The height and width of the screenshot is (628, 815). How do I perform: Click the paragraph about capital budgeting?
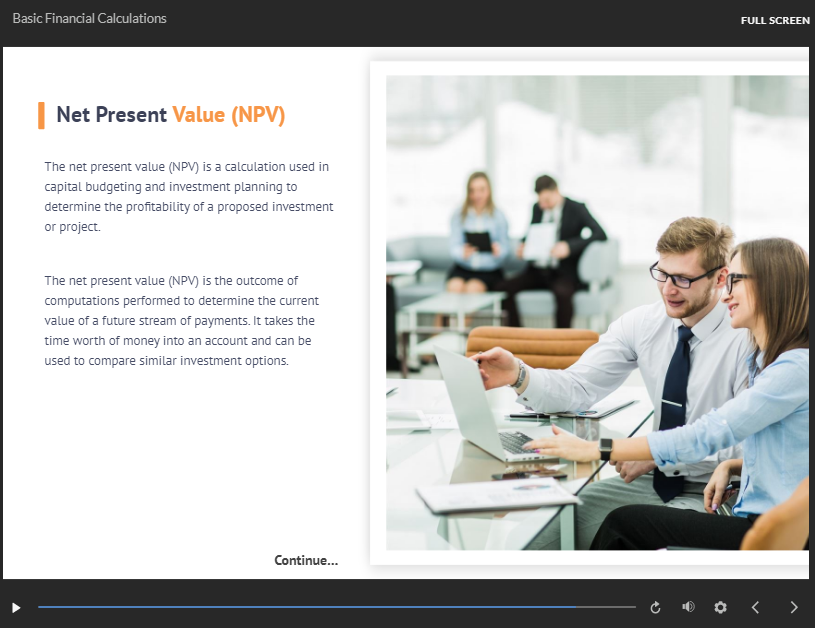pyautogui.click(x=189, y=197)
